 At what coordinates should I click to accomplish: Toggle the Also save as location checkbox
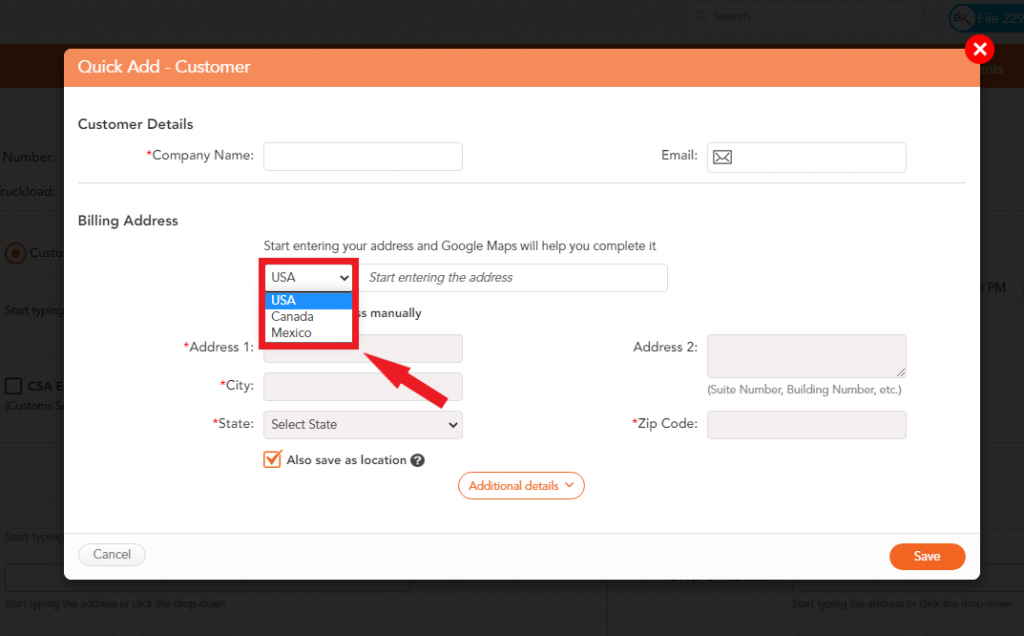click(272, 460)
